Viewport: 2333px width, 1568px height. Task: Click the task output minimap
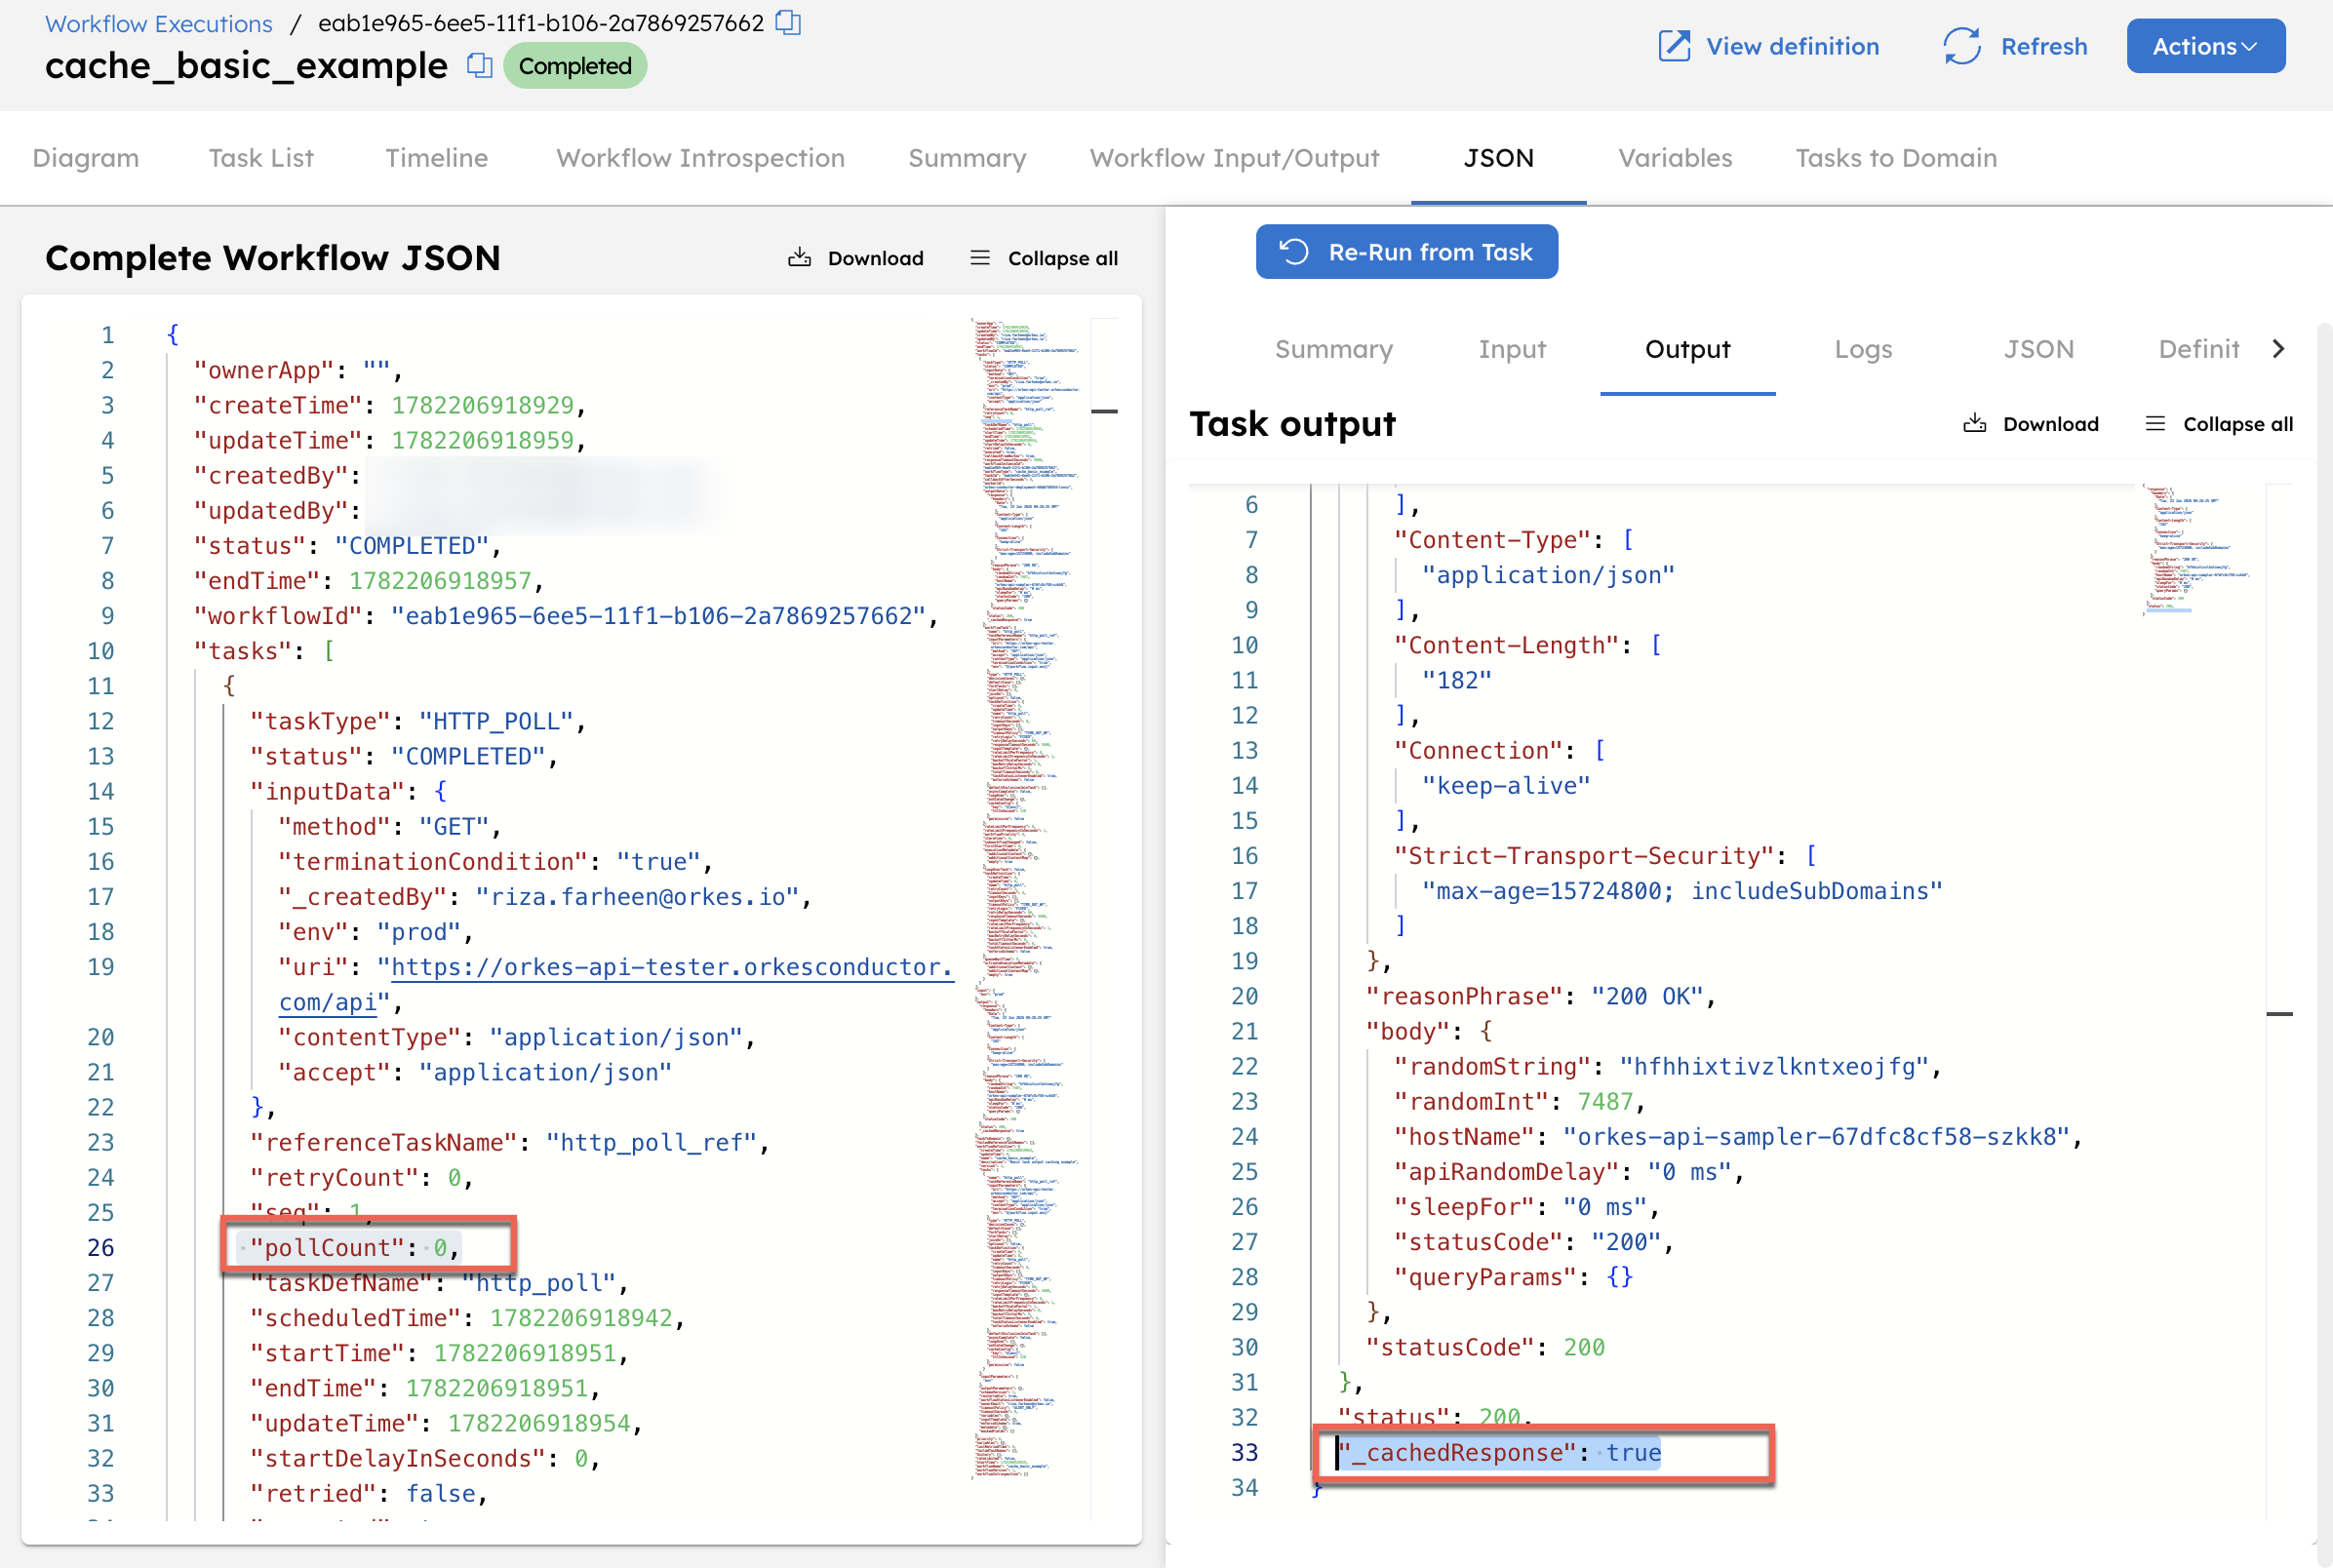click(2197, 550)
